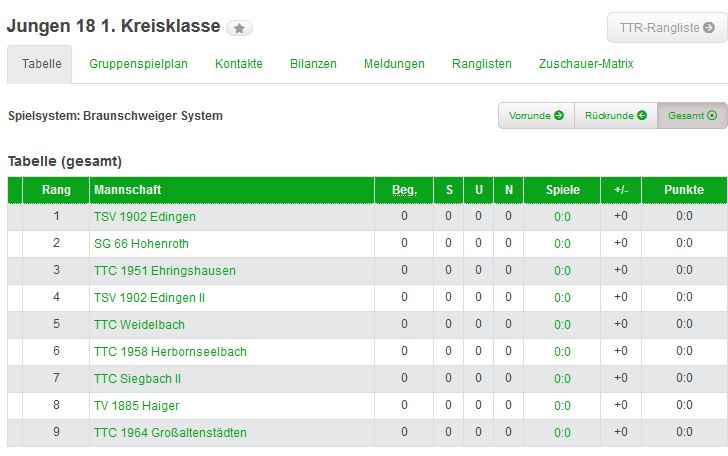Click the Rückrunde left-arrow icon
Viewport: 728px width, 456px height.
pos(642,115)
